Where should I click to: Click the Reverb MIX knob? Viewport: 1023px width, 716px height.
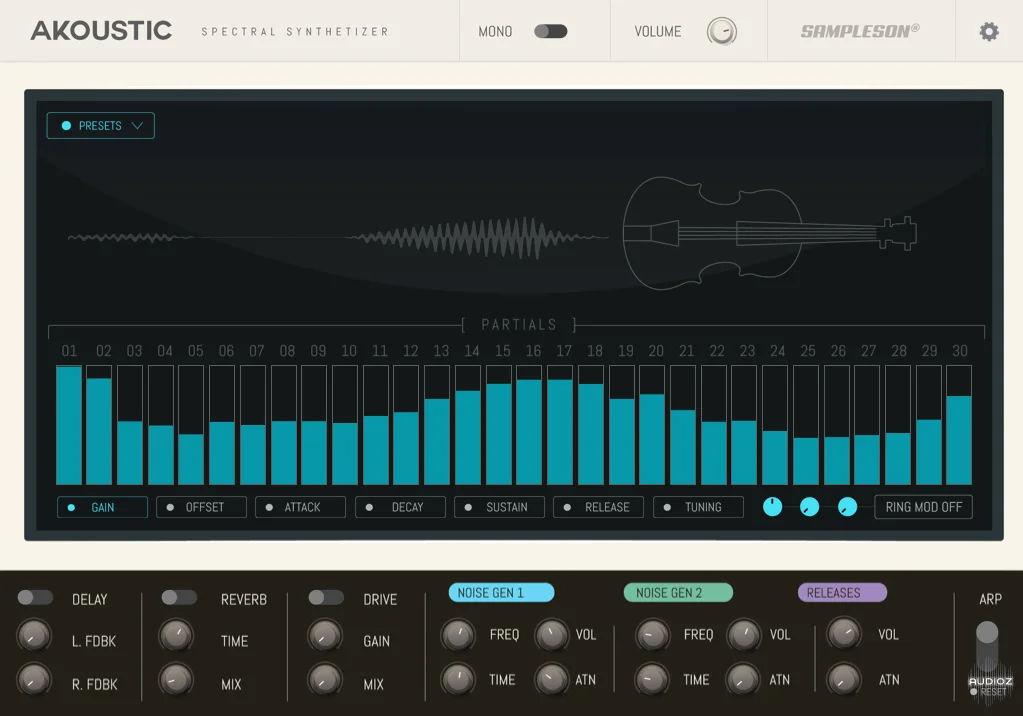coord(176,679)
